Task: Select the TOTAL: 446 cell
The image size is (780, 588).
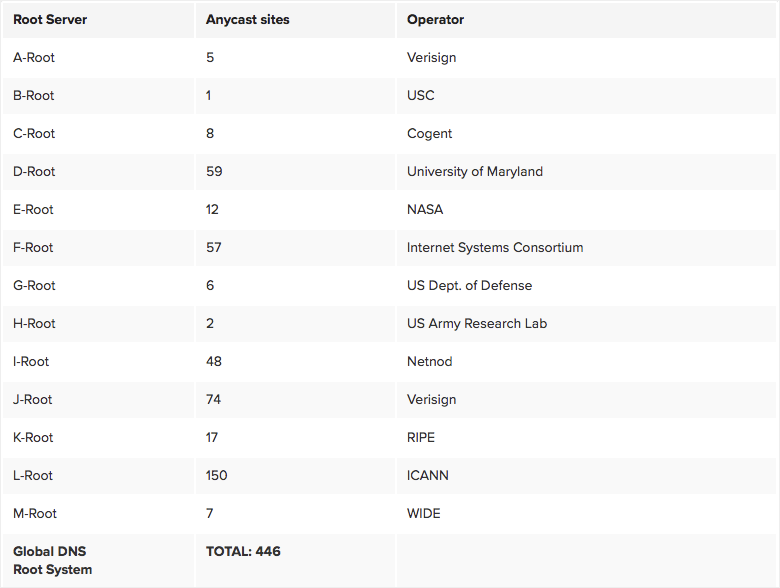Action: click(x=243, y=552)
